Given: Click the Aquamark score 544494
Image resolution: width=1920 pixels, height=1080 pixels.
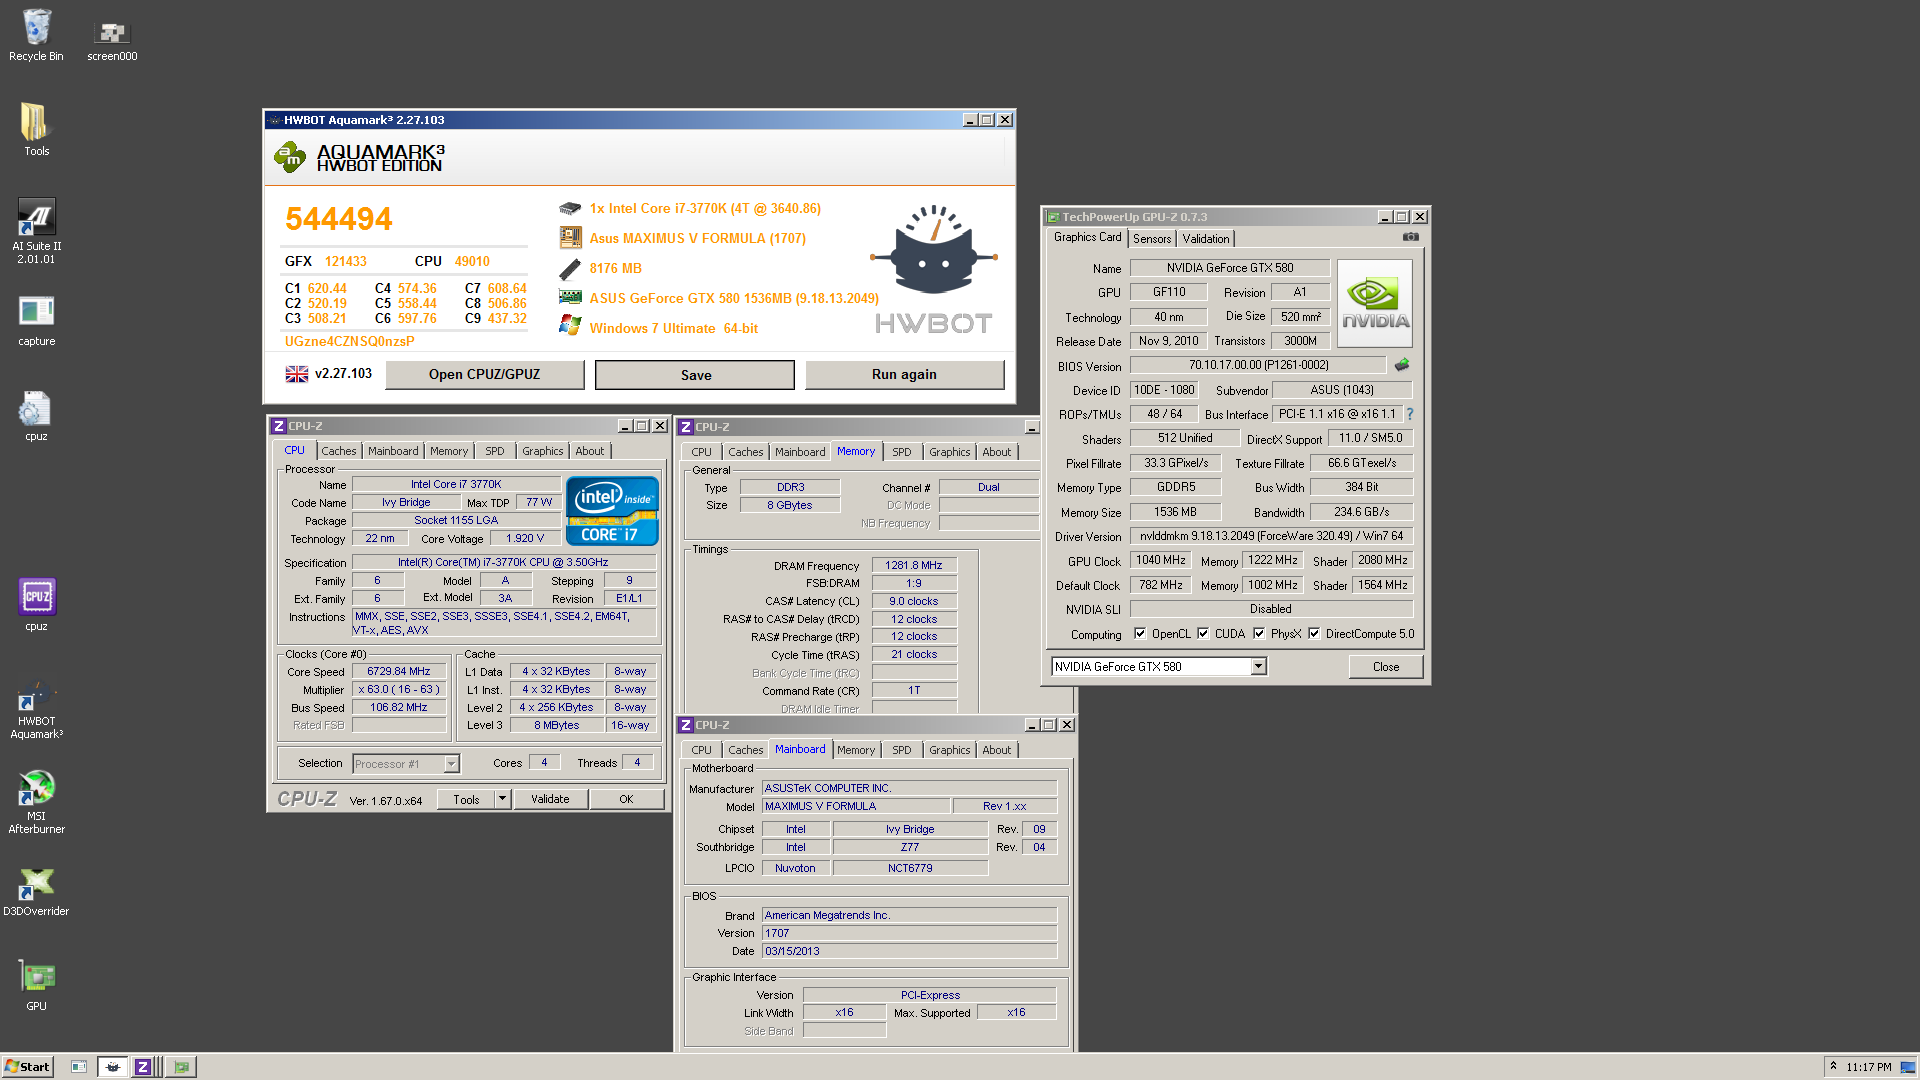Looking at the screenshot, I should (x=338, y=219).
